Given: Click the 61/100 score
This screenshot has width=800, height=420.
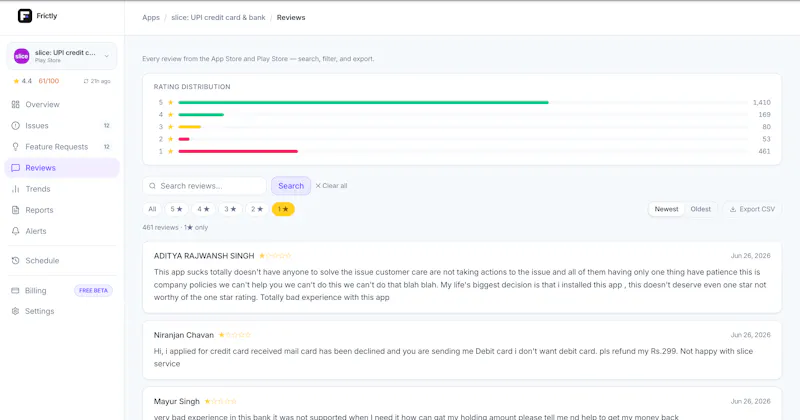Looking at the screenshot, I should (x=48, y=81).
